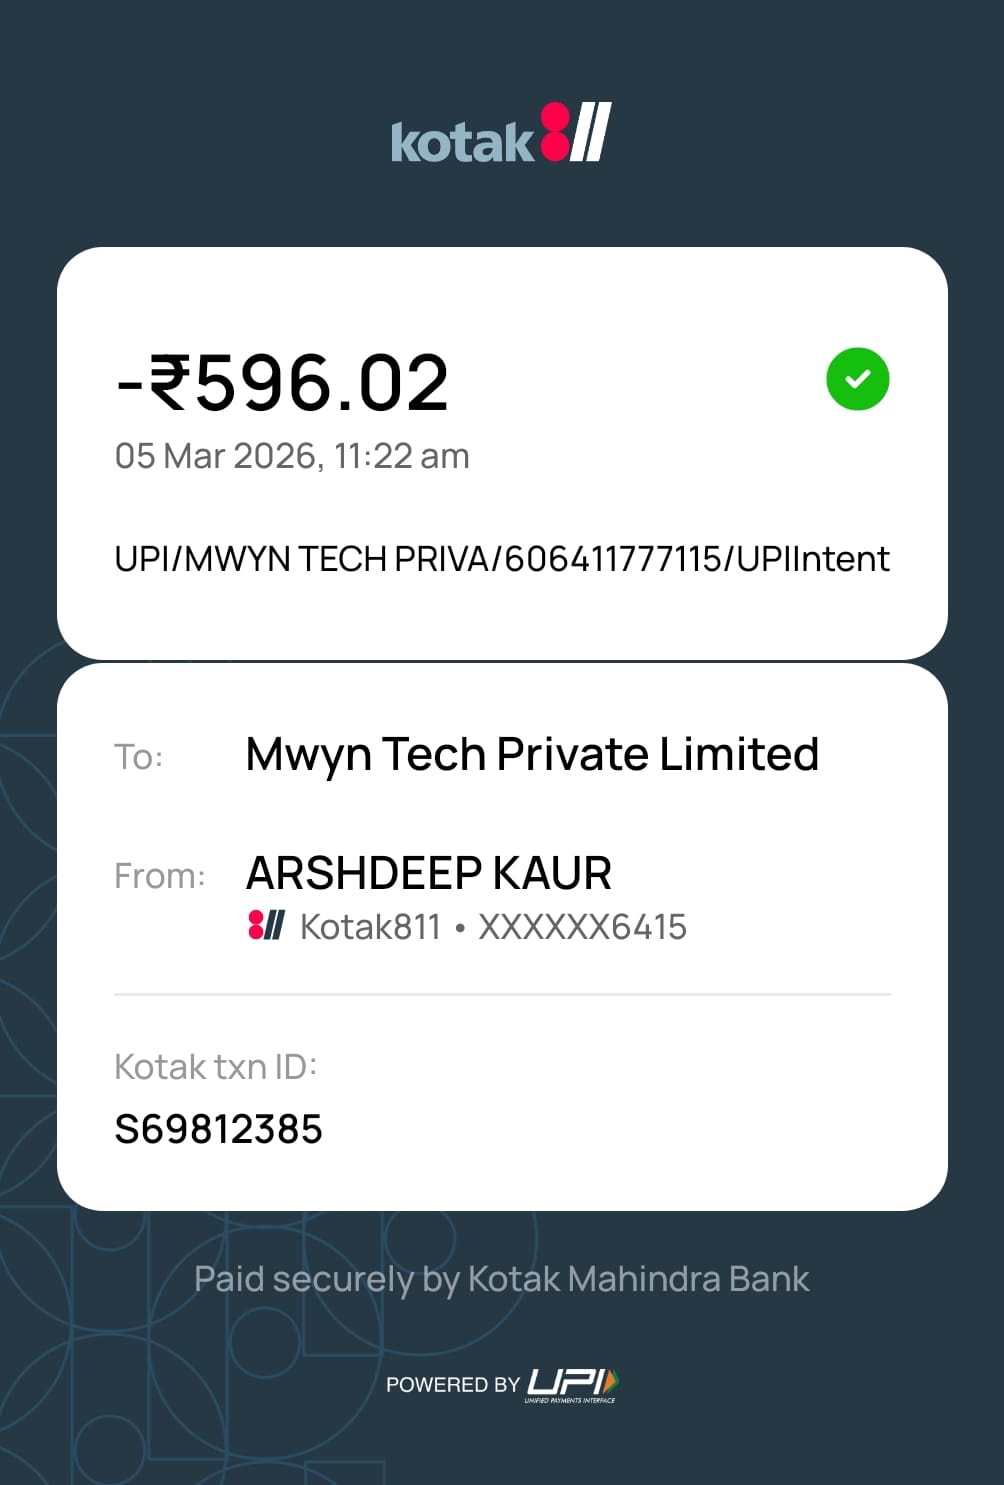Tap the rupee symbol in the amount
This screenshot has height=1485, width=1004.
[171, 383]
